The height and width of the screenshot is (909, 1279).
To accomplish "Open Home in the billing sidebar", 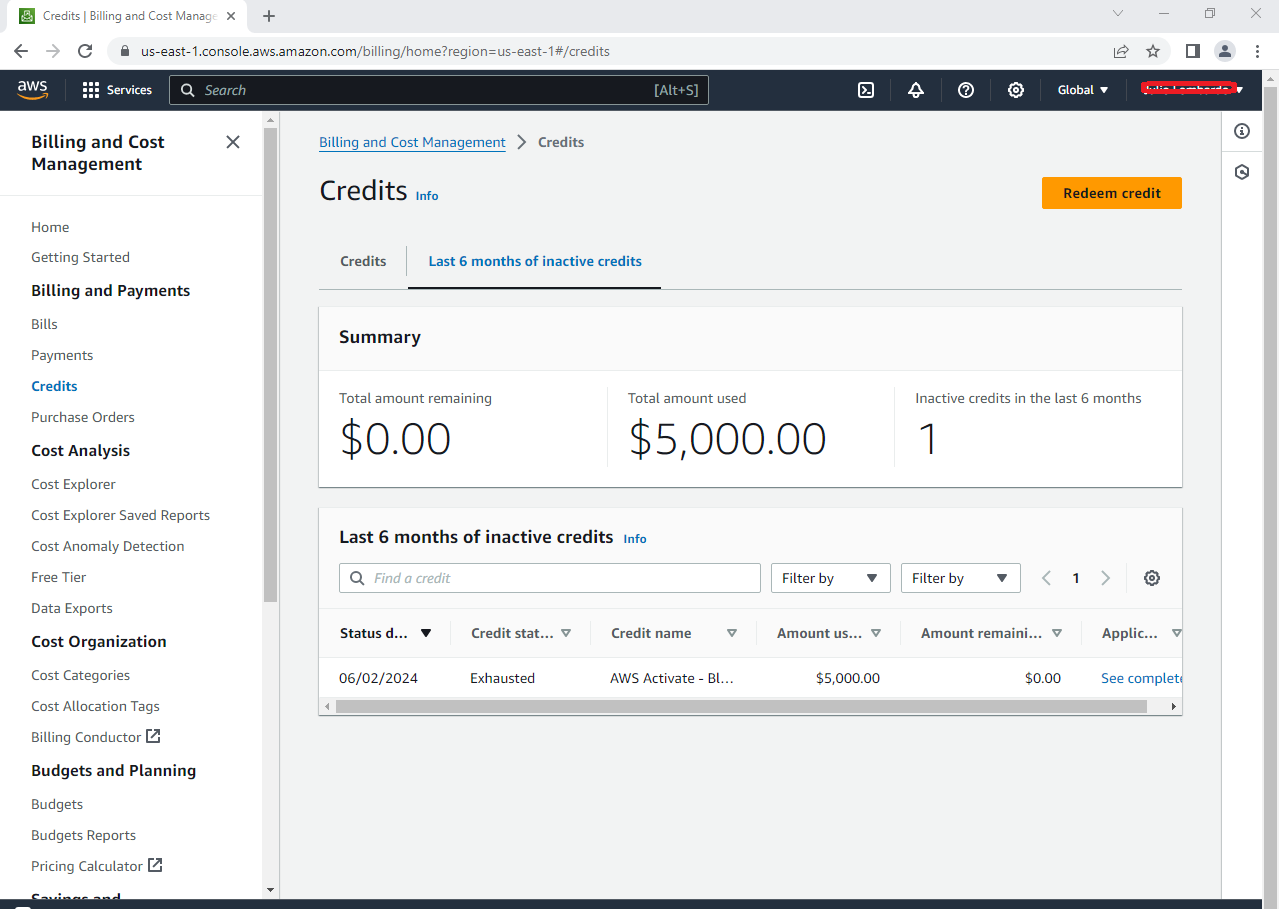I will pos(50,227).
